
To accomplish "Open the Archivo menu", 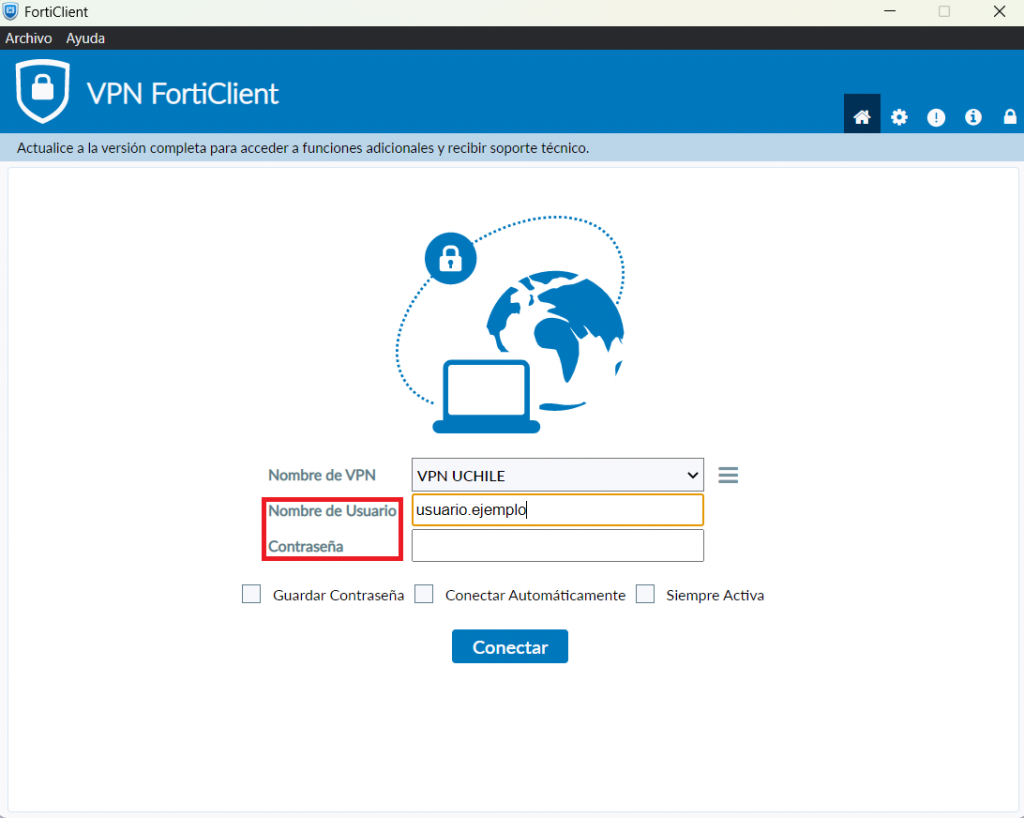I will [x=28, y=38].
